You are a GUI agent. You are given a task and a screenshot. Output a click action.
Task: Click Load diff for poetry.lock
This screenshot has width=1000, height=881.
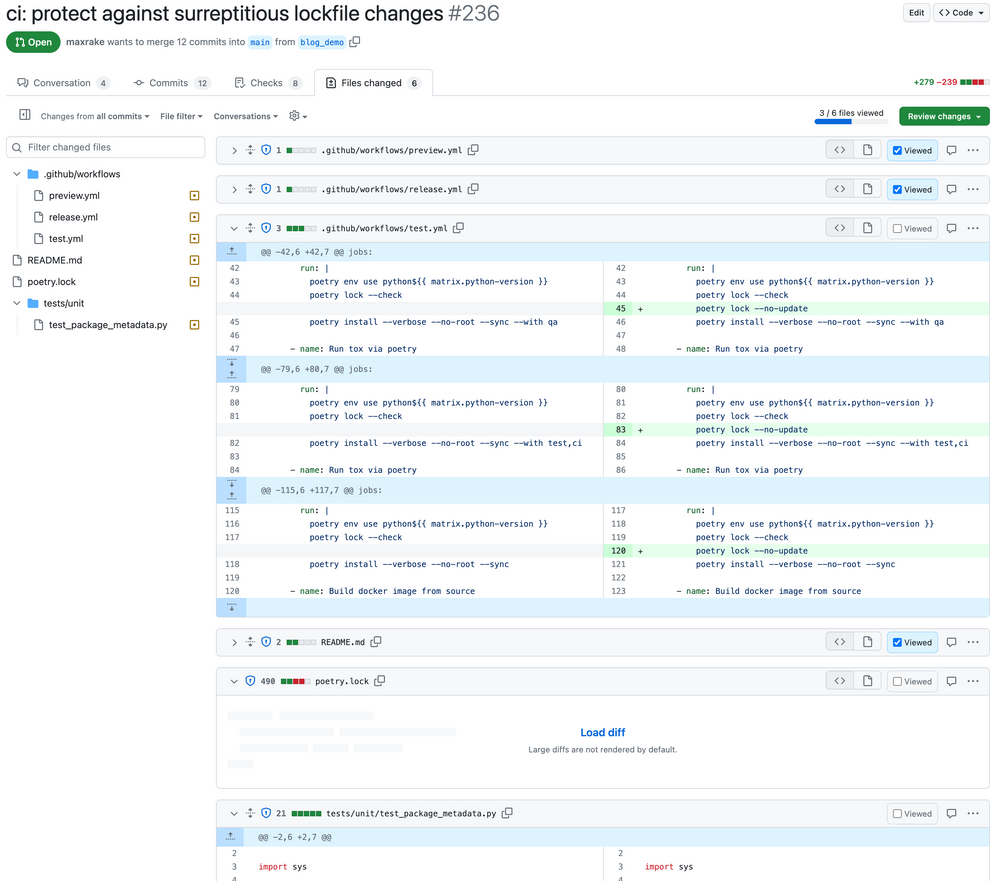point(602,732)
